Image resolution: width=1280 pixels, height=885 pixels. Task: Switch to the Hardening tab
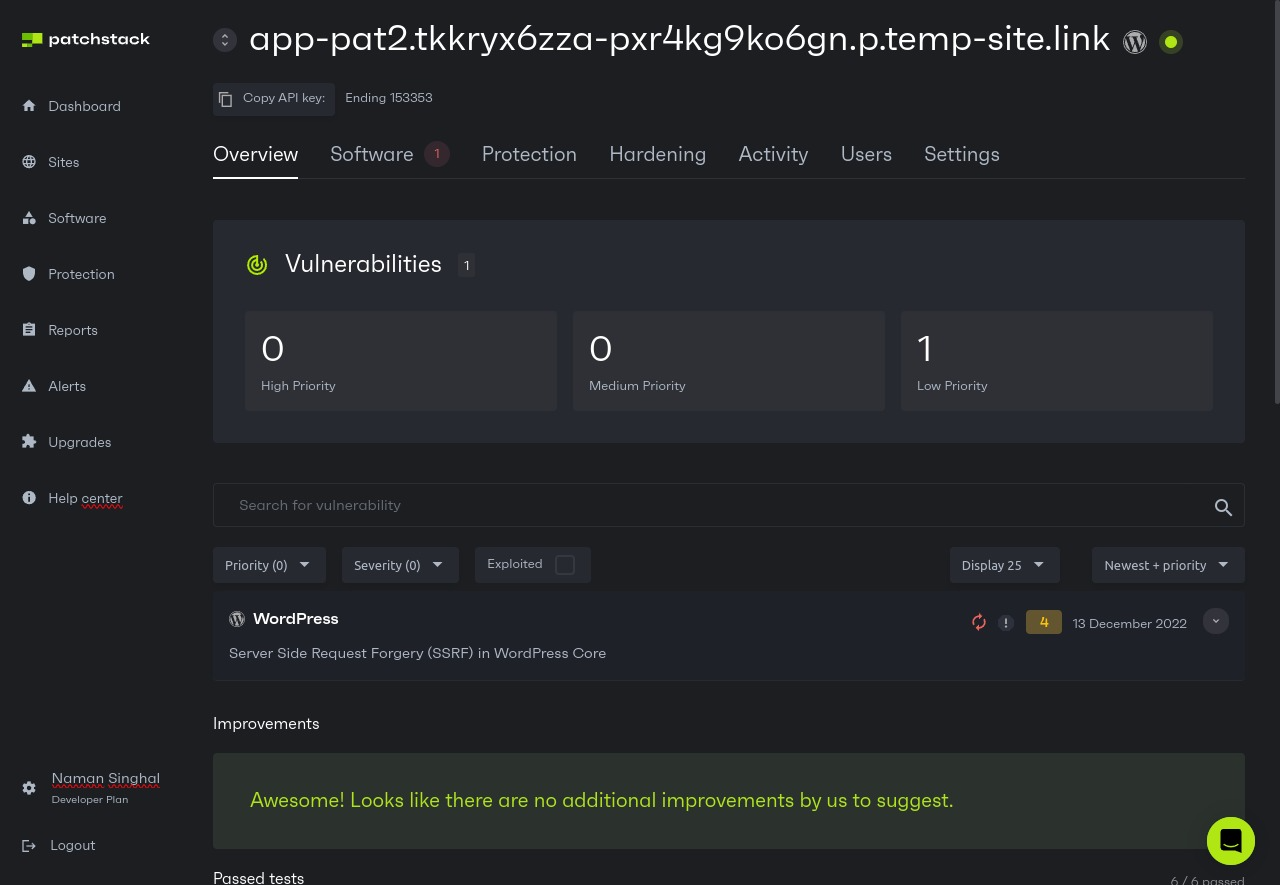click(657, 154)
